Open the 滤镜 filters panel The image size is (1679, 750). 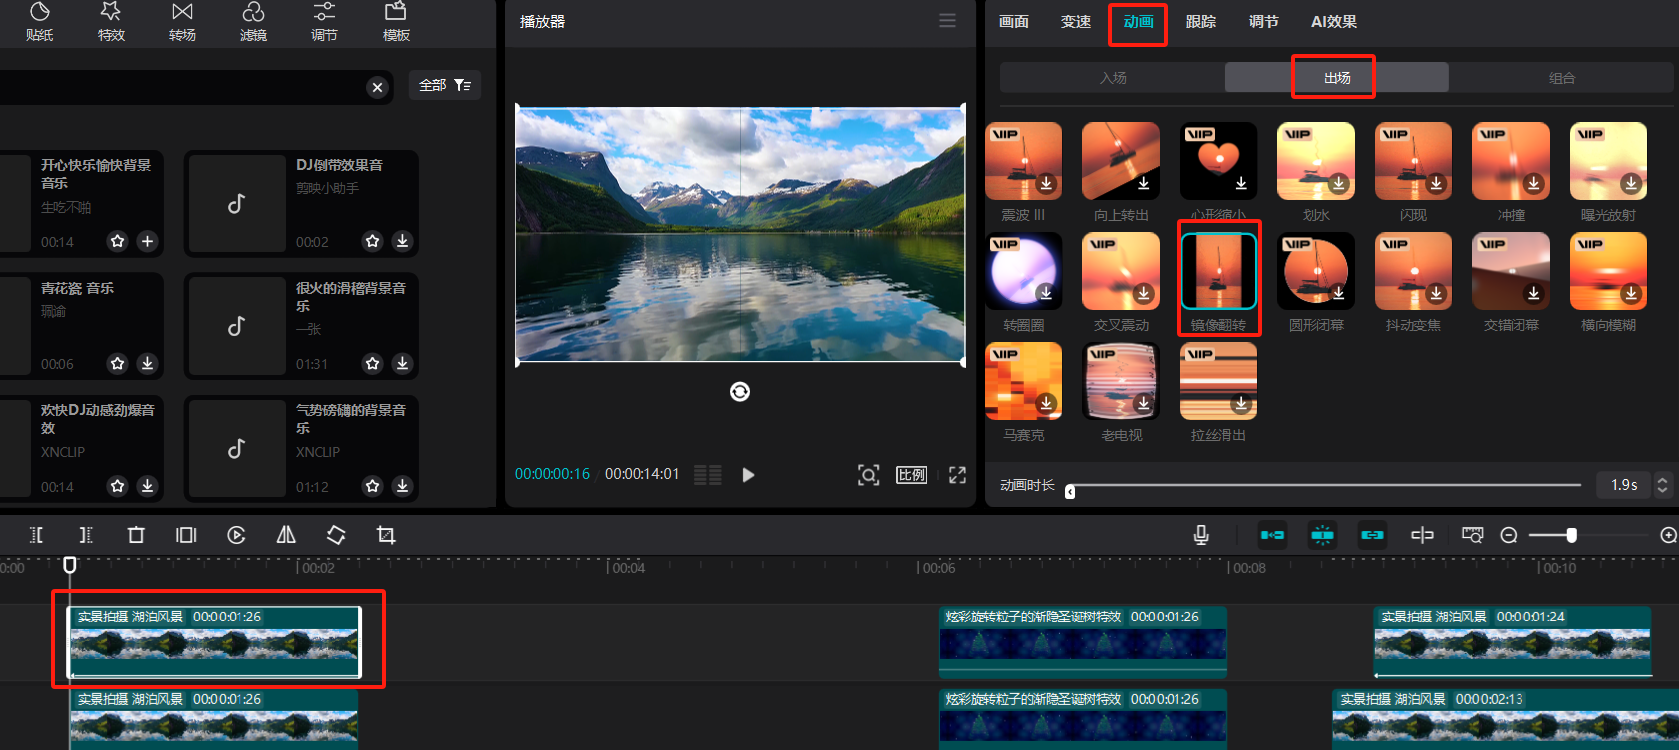253,22
